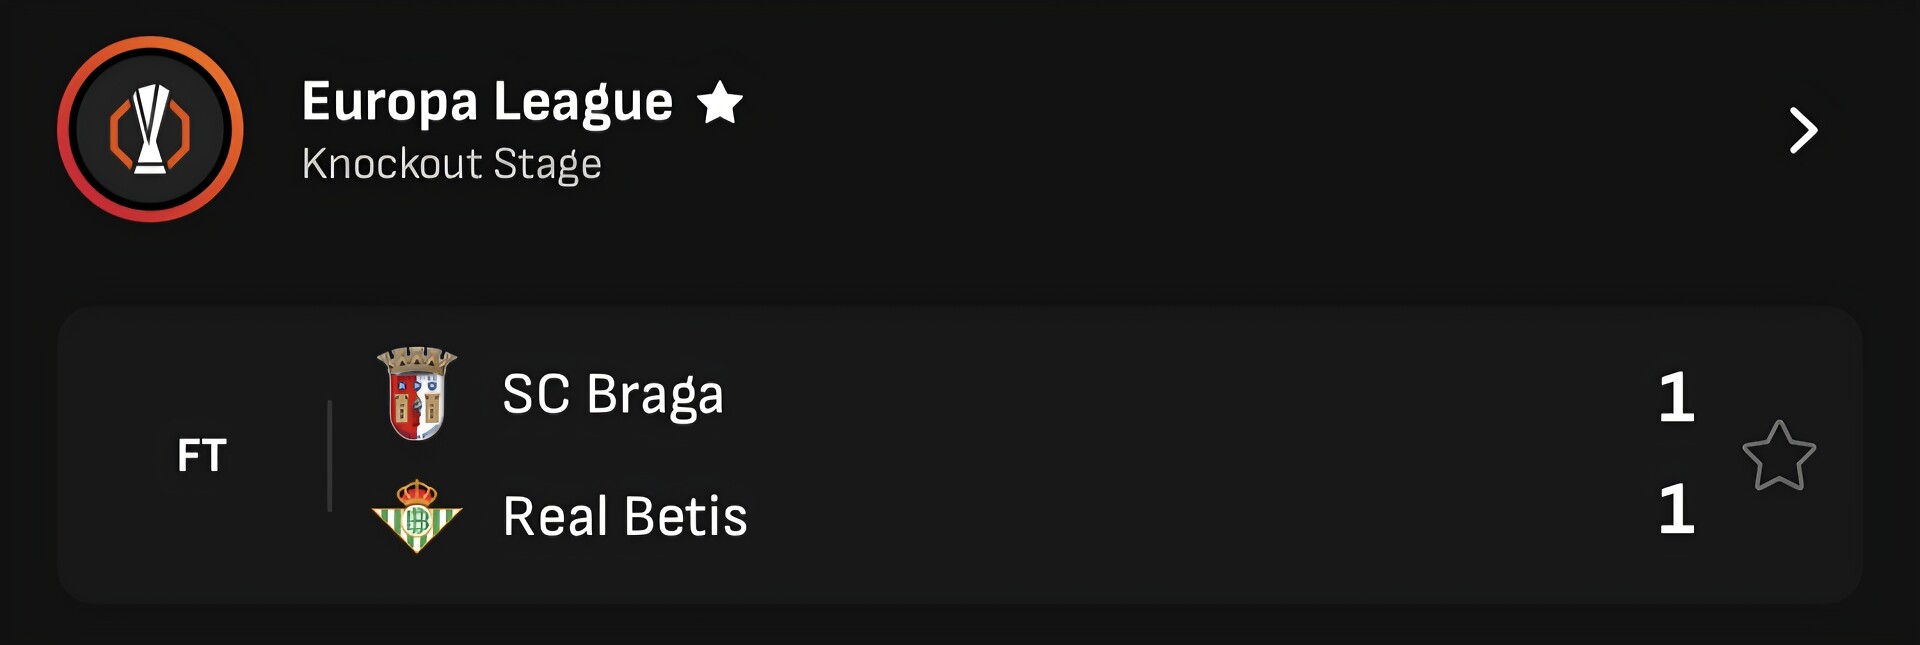
Task: Favorite the Braga vs Betis match star
Action: [x=1778, y=456]
